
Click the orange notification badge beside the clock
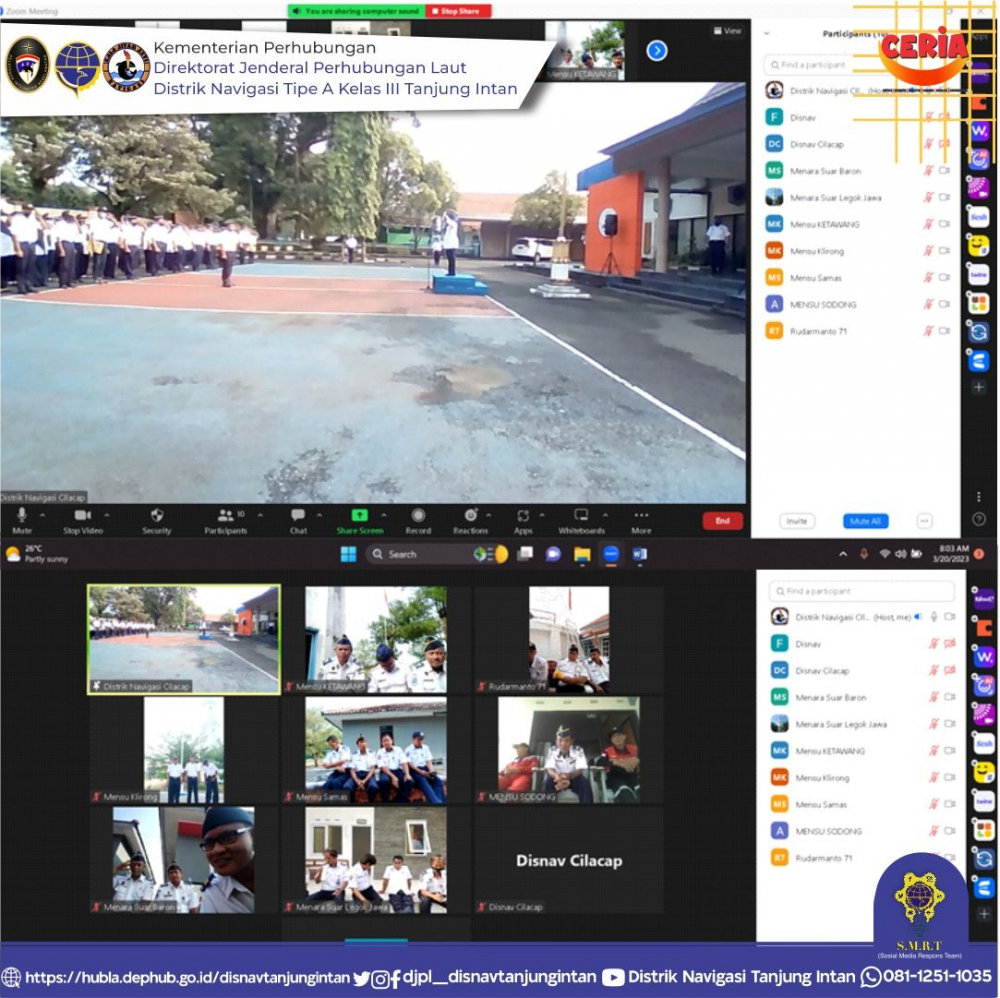[980, 554]
